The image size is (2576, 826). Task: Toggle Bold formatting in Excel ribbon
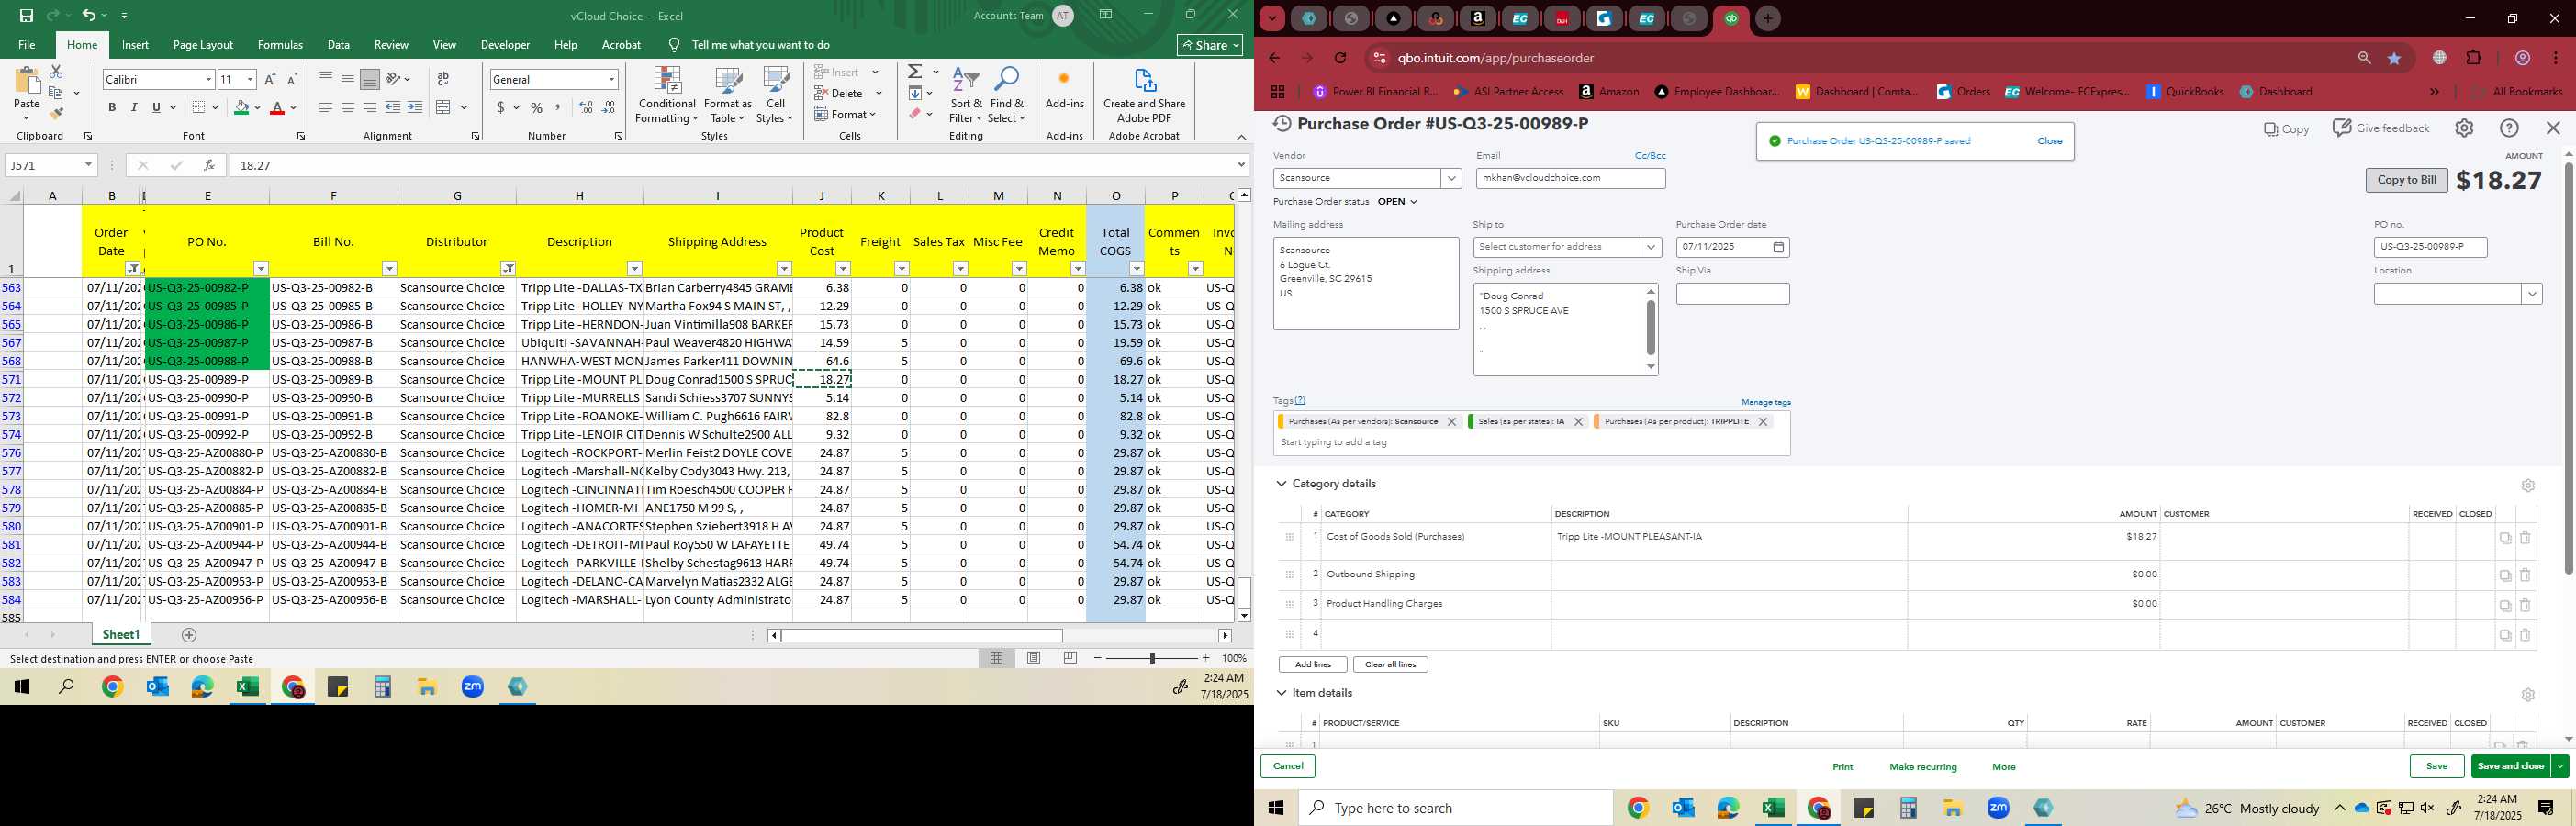[112, 108]
